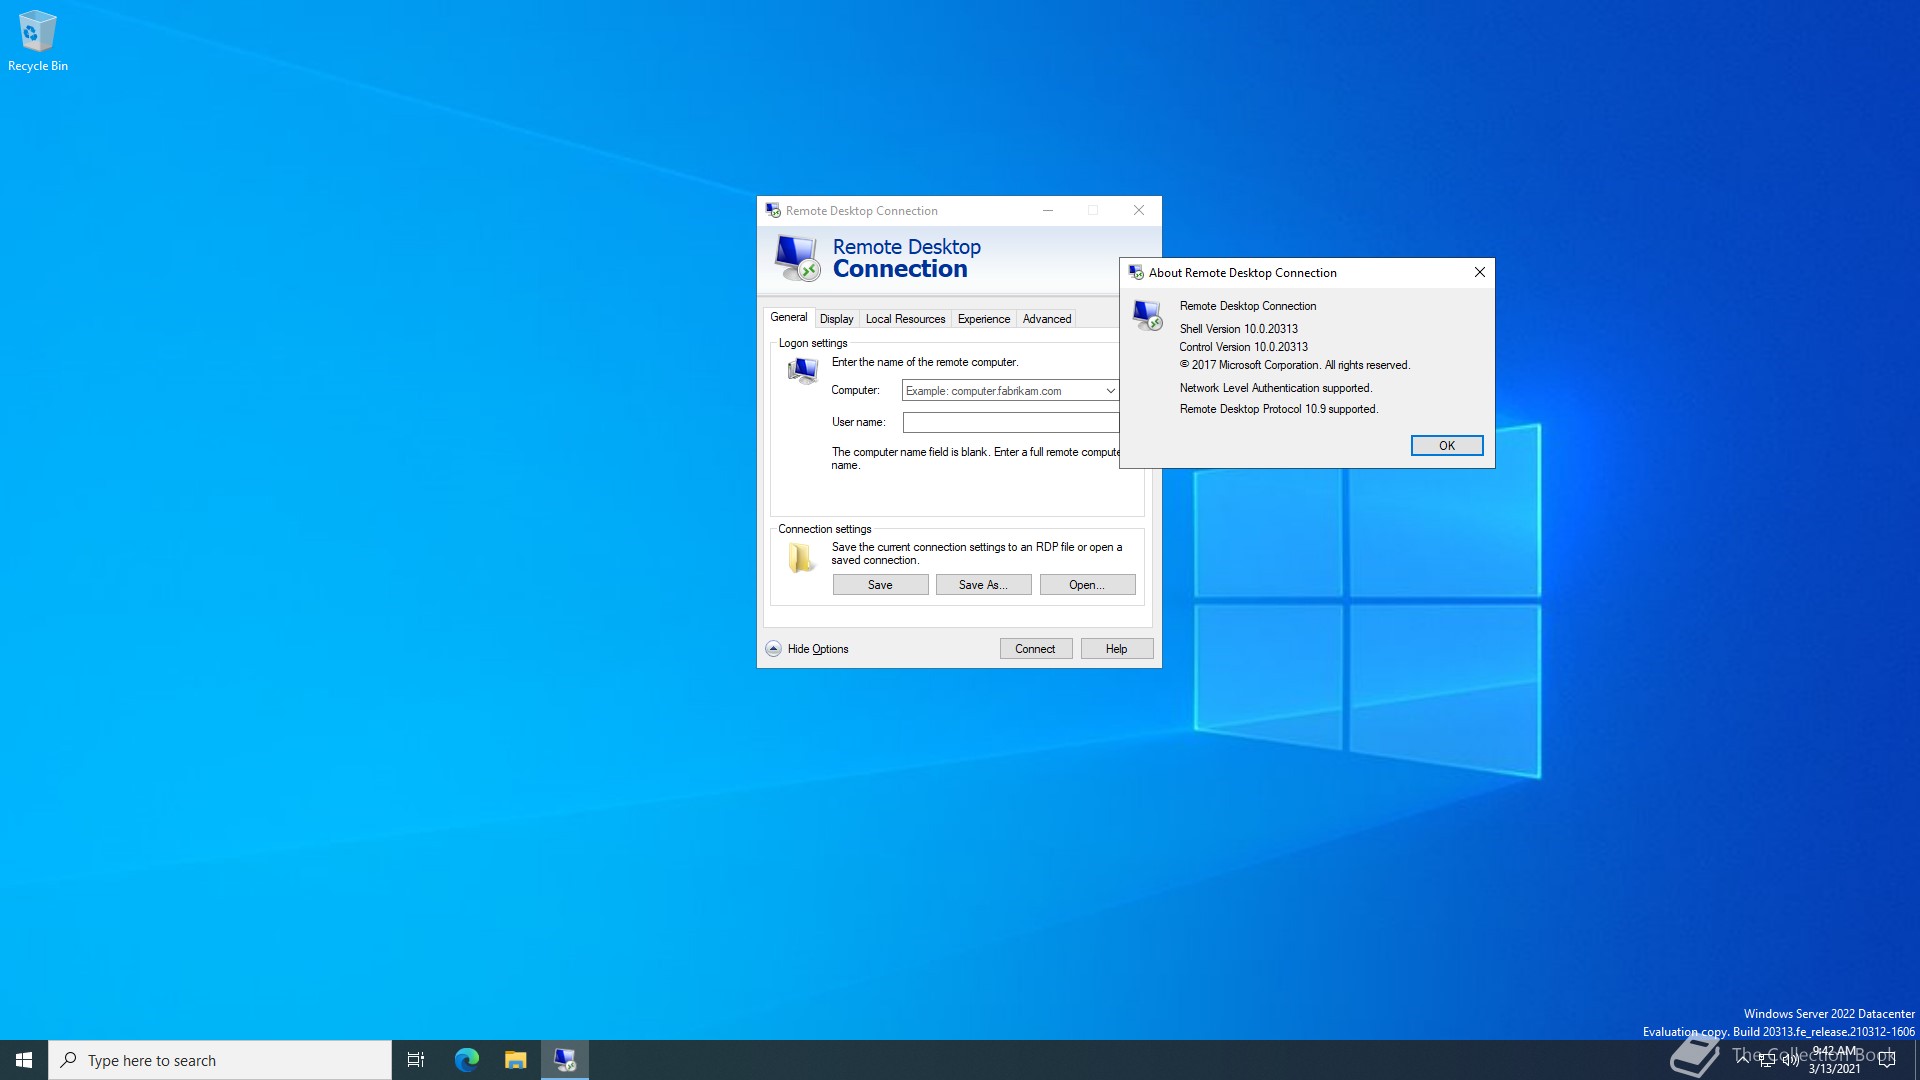Click the Open... button
1920x1080 pixels.
click(x=1087, y=585)
